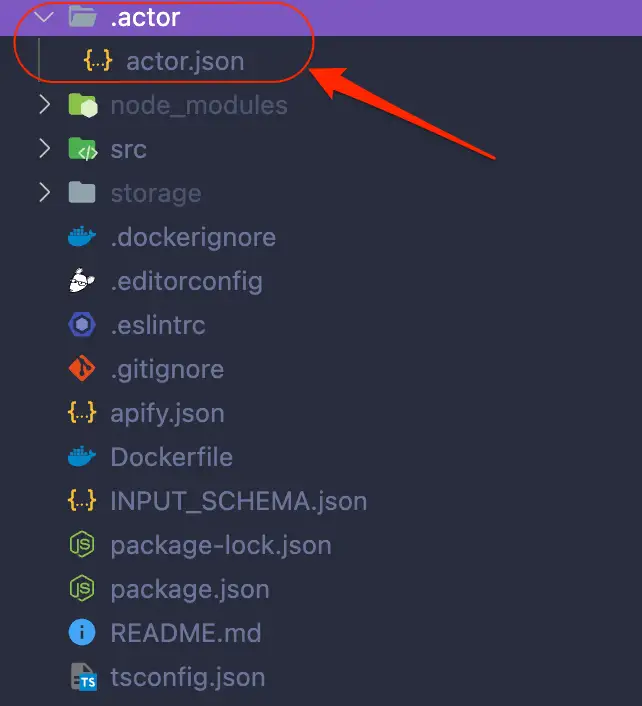The image size is (642, 706).
Task: Open the apify.json file
Action: [x=167, y=413]
